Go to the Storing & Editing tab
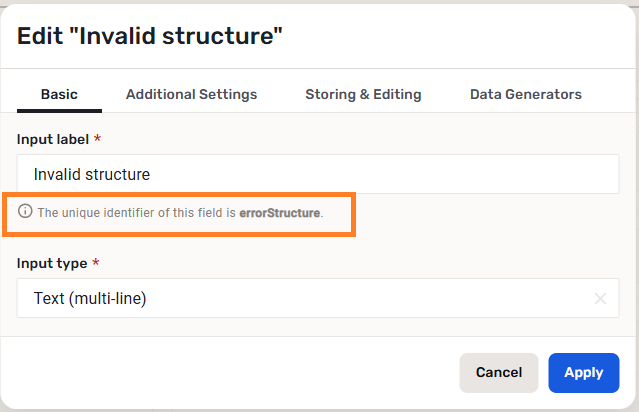Viewport: 639px width, 412px height. 363,94
